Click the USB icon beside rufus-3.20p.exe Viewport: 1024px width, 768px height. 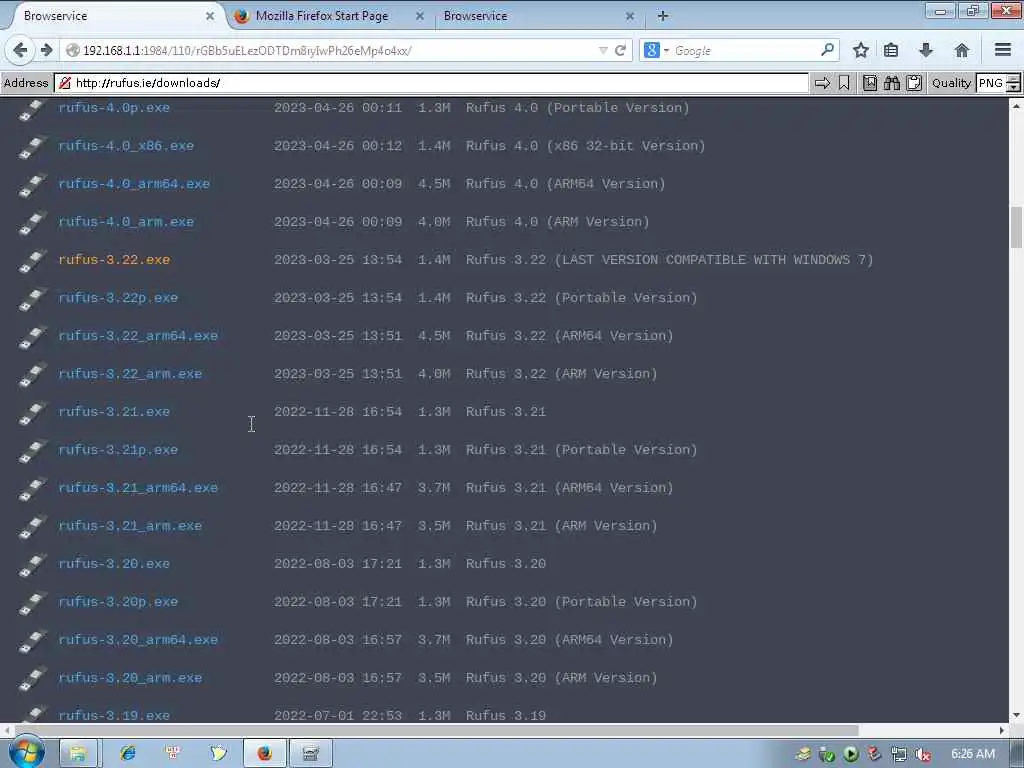[x=33, y=603]
